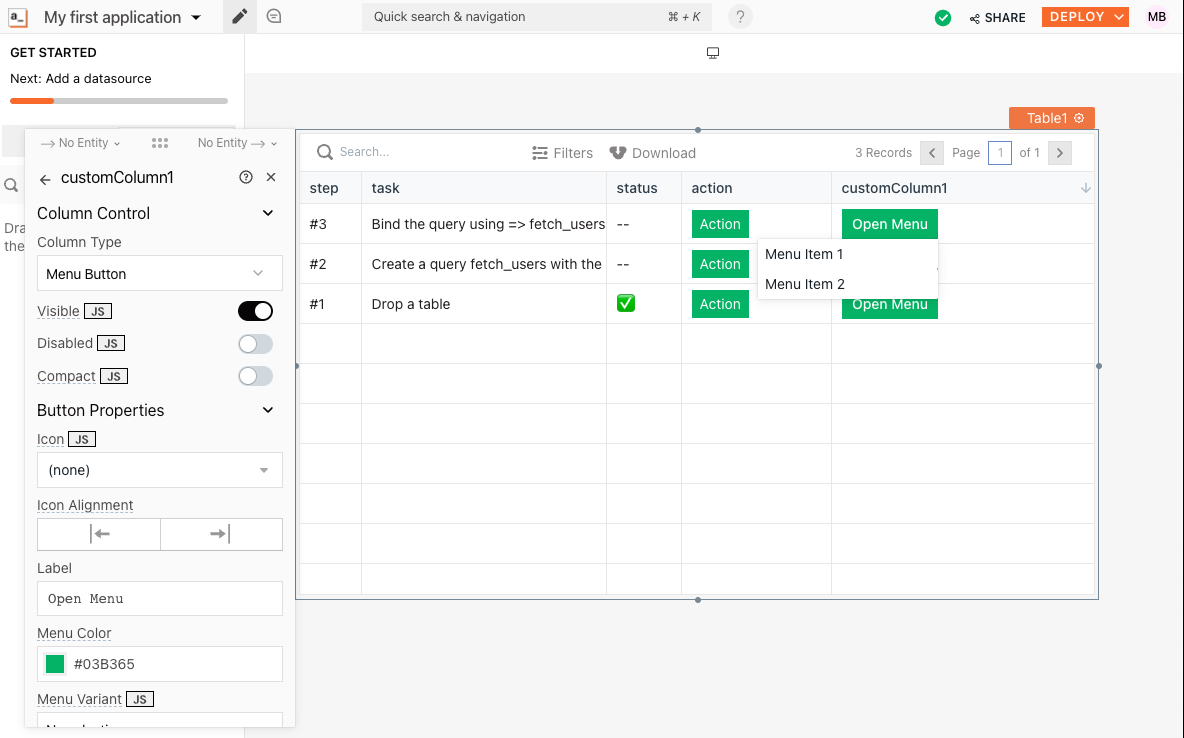Select Menu Item 2
Image resolution: width=1184 pixels, height=738 pixels.
[x=848, y=284]
